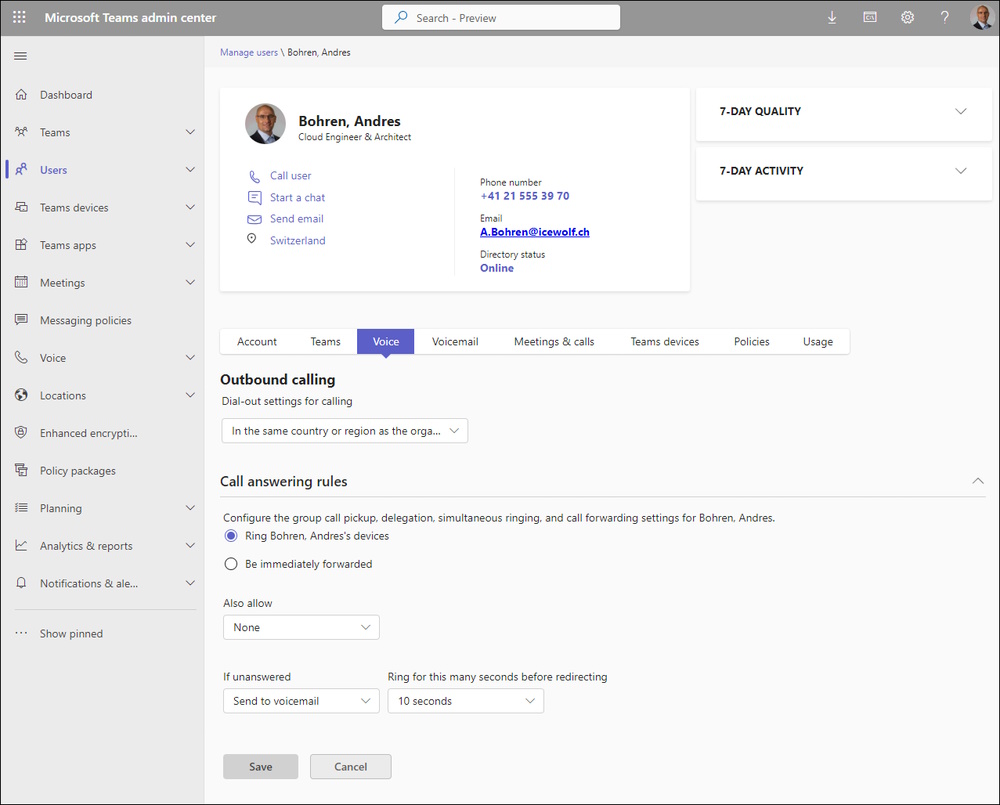Click the Show pinned item
The width and height of the screenshot is (1000, 805).
tap(71, 633)
